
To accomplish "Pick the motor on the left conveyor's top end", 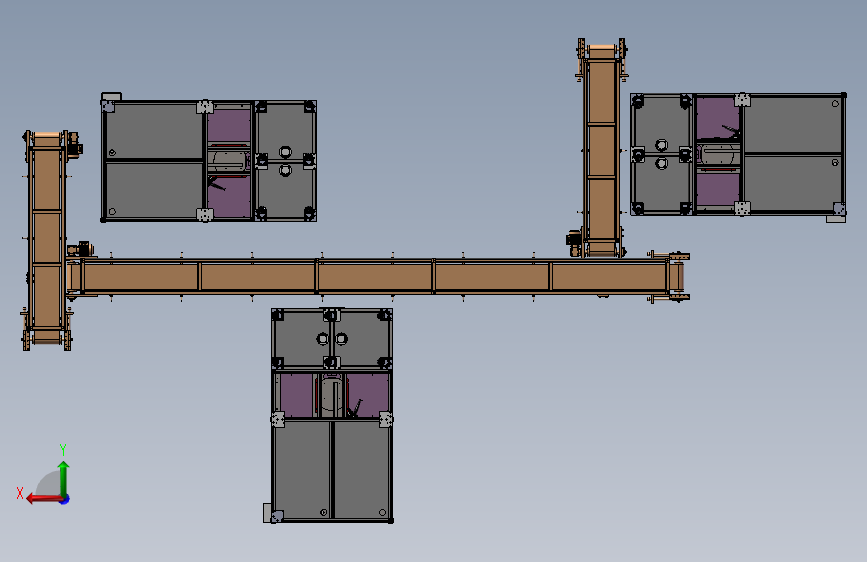I will (75, 147).
